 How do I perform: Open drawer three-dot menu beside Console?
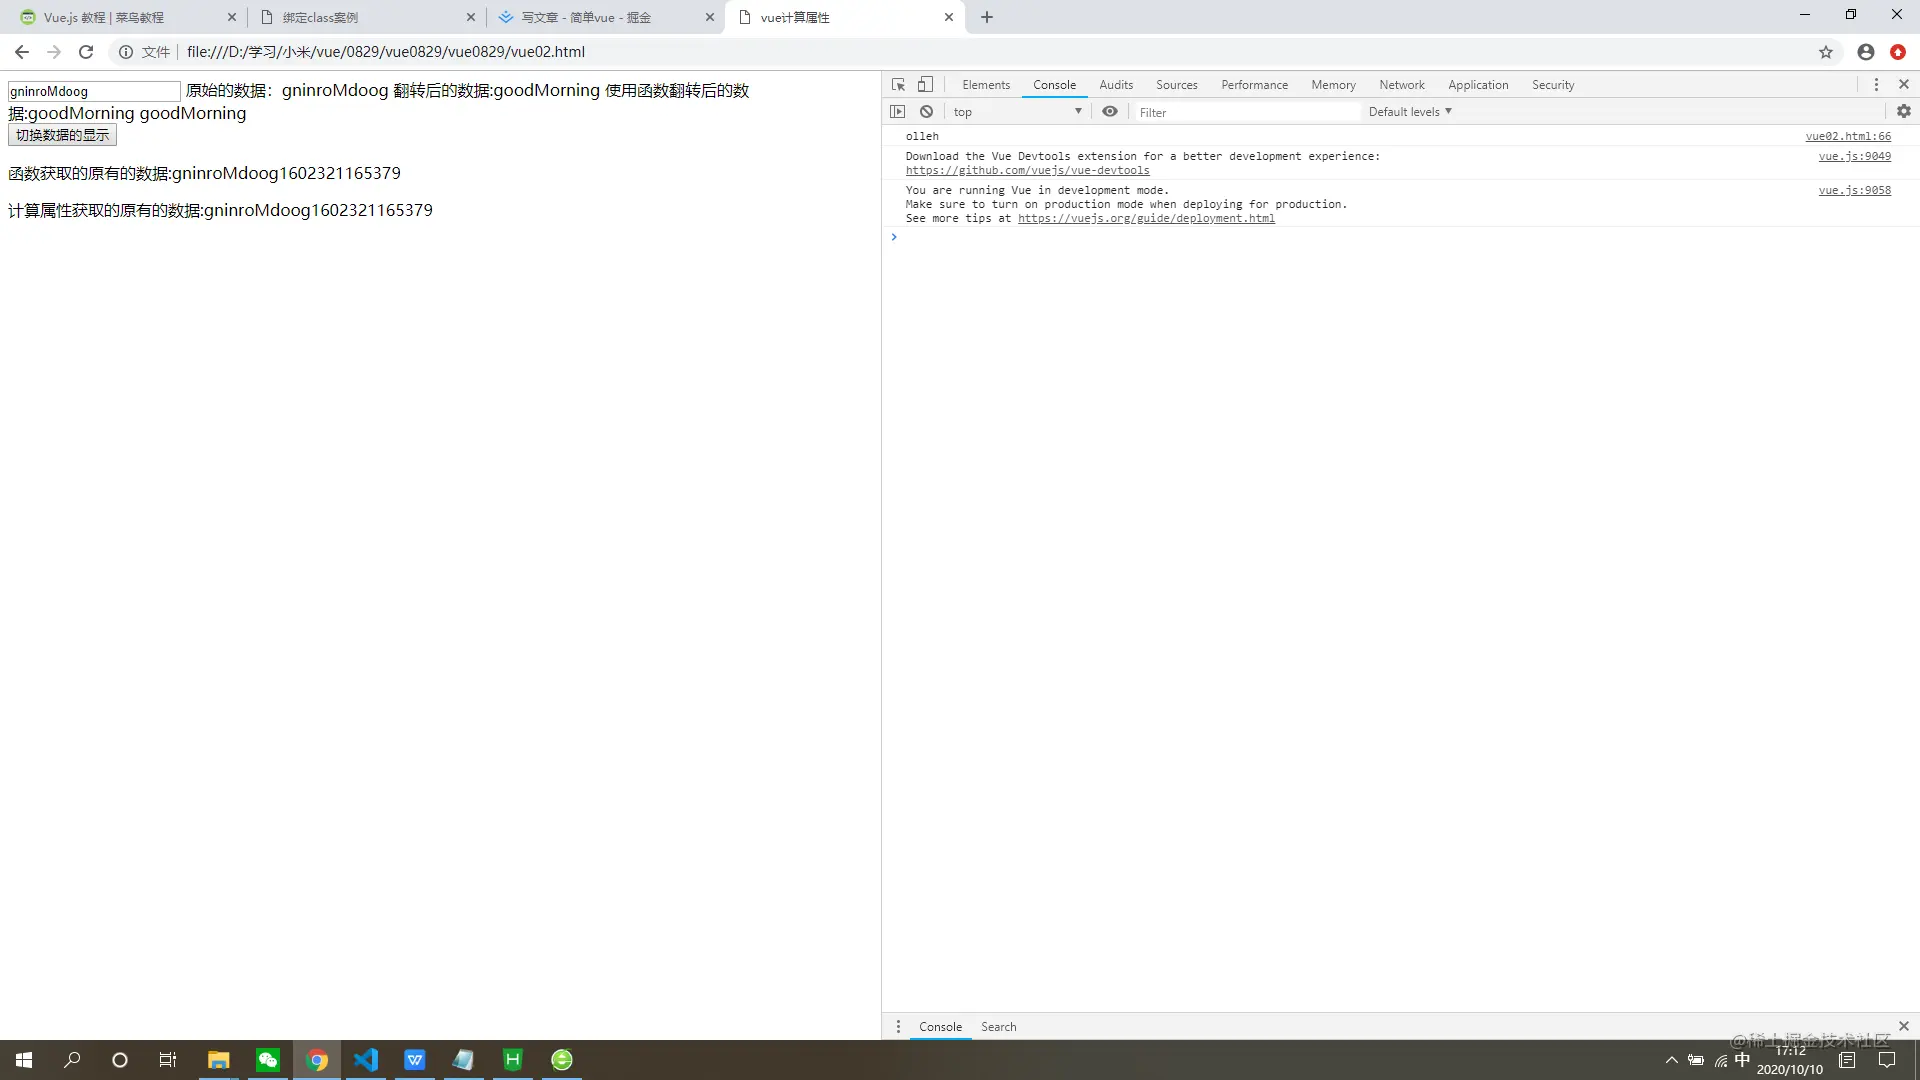click(898, 1027)
